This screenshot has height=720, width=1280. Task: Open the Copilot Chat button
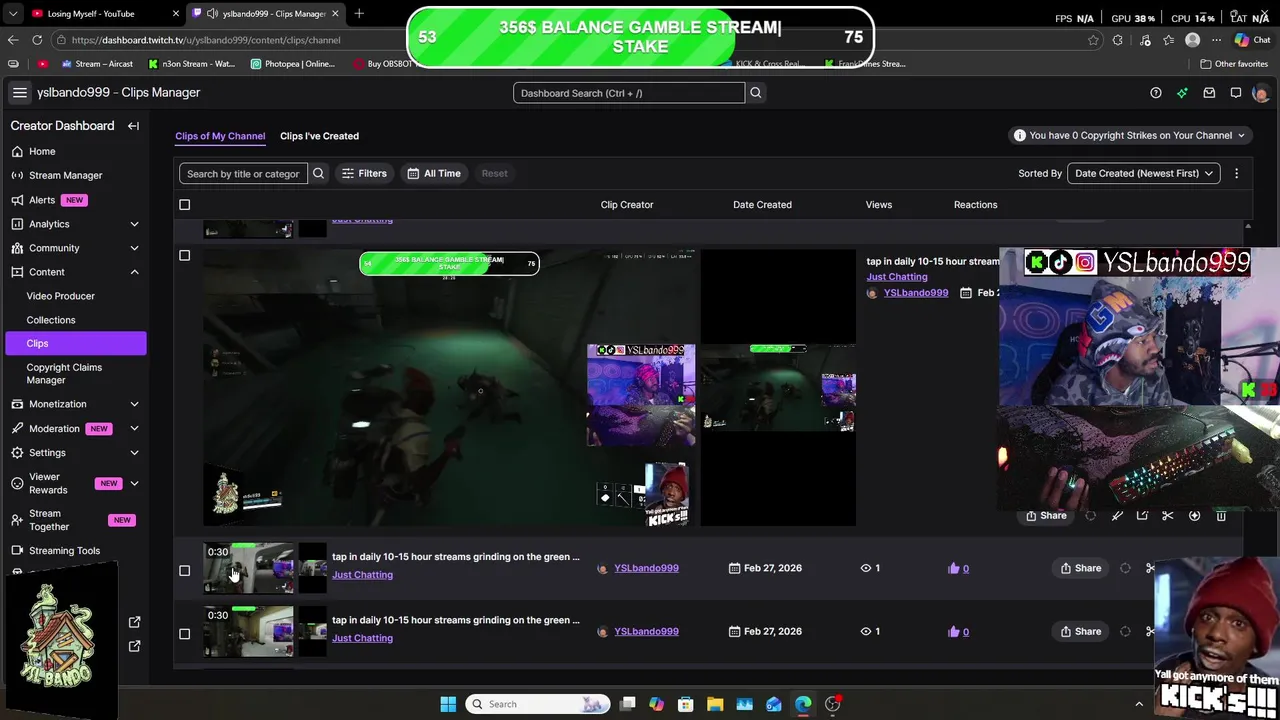click(1253, 40)
